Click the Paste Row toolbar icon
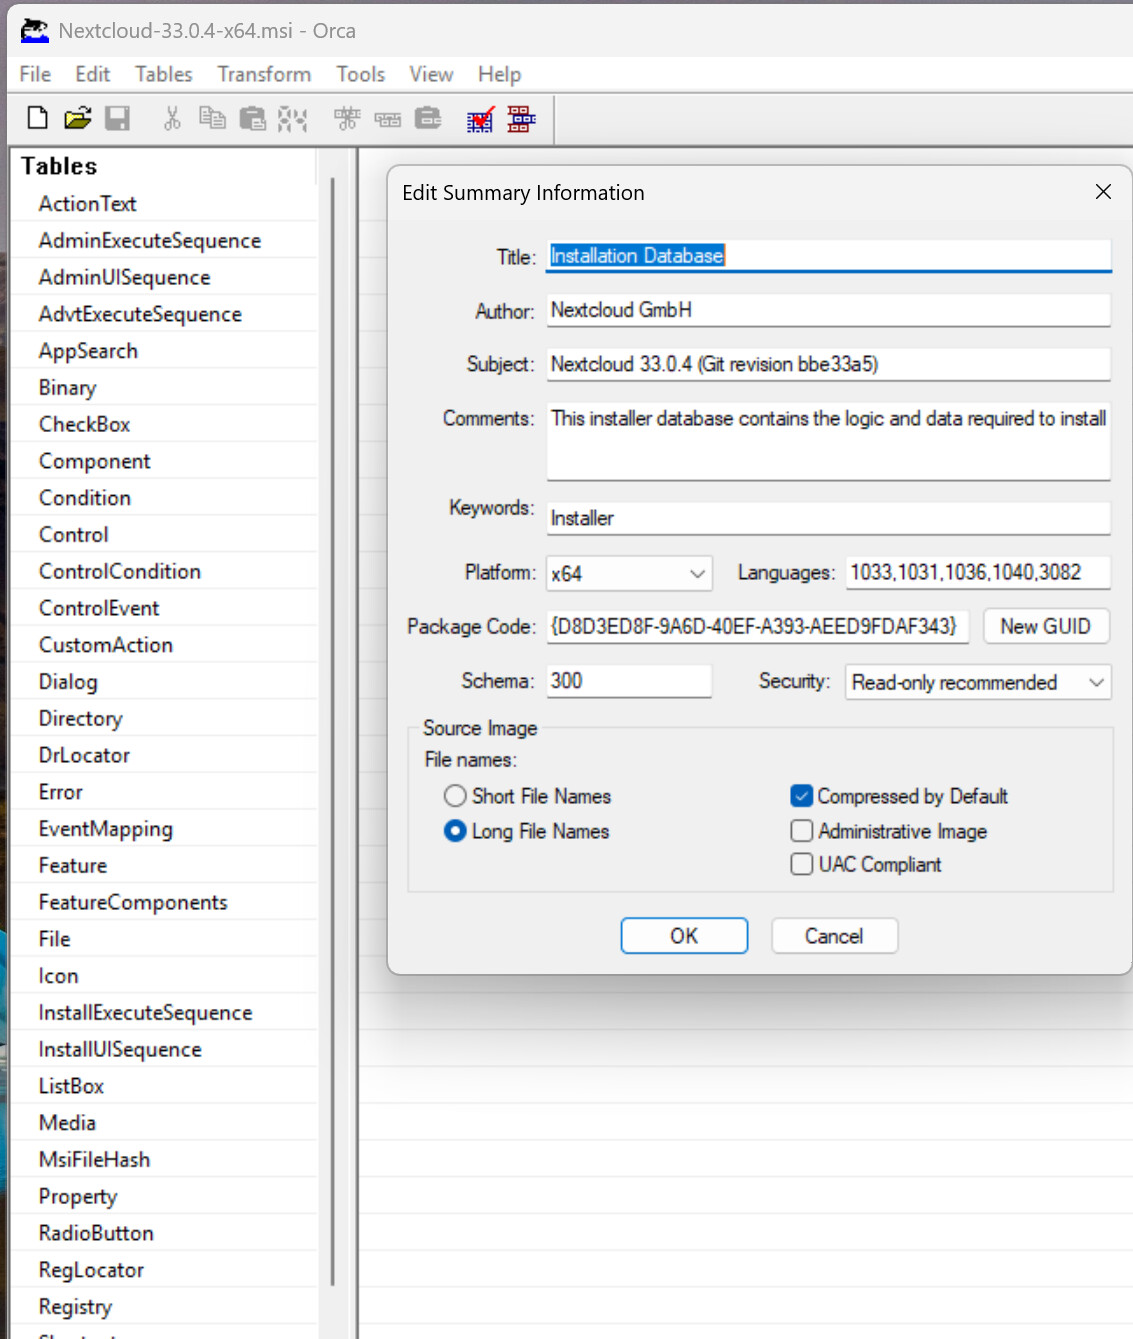Viewport: 1133px width, 1339px height. (428, 118)
